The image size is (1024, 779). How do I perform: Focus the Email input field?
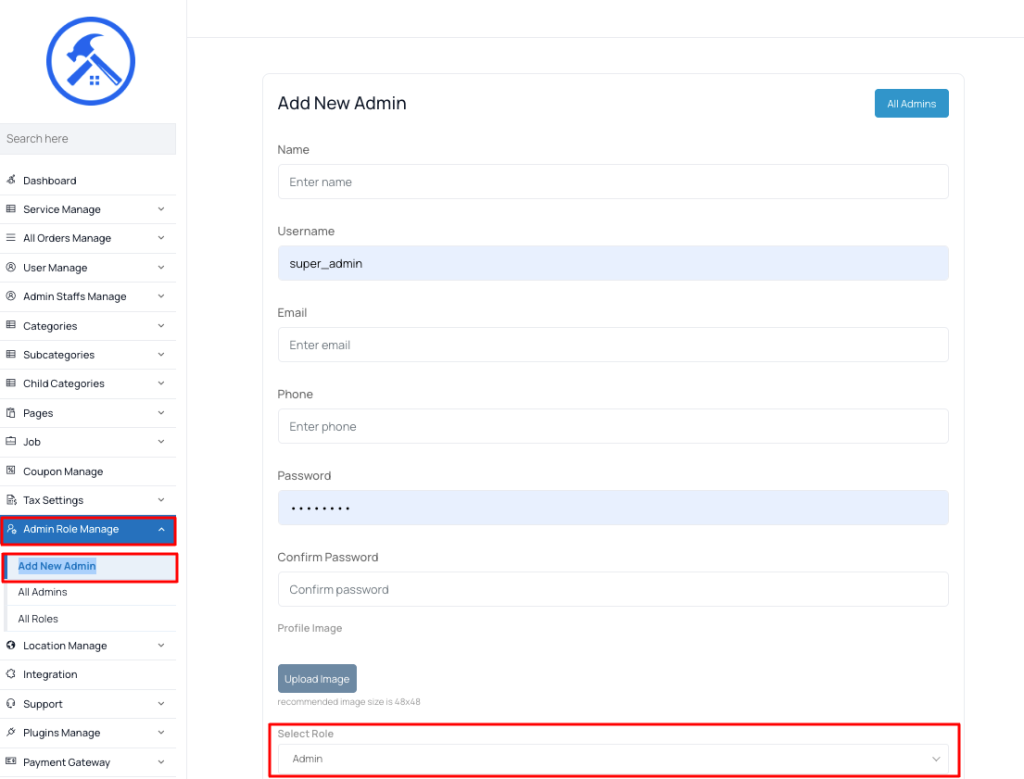tap(613, 345)
